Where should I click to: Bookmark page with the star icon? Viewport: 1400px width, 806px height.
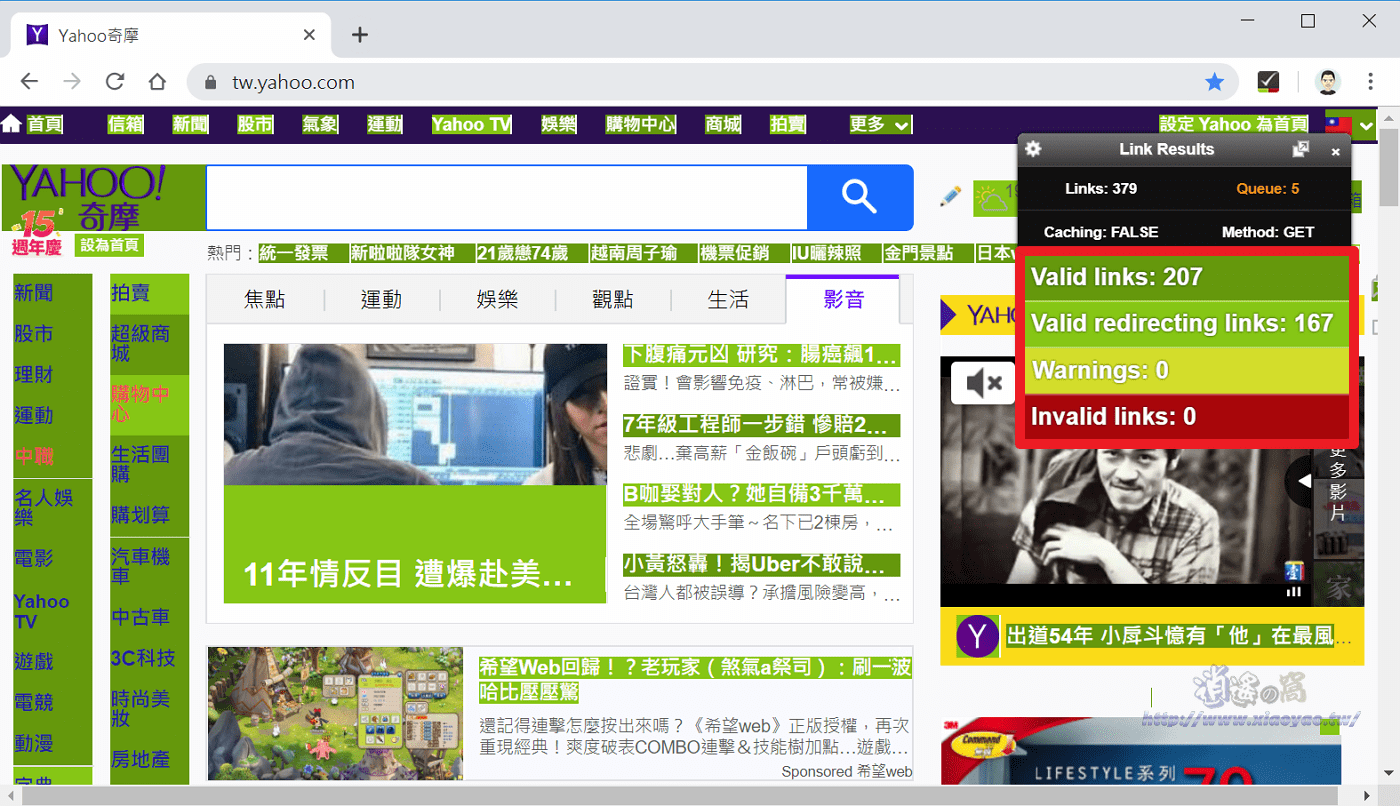tap(1215, 82)
